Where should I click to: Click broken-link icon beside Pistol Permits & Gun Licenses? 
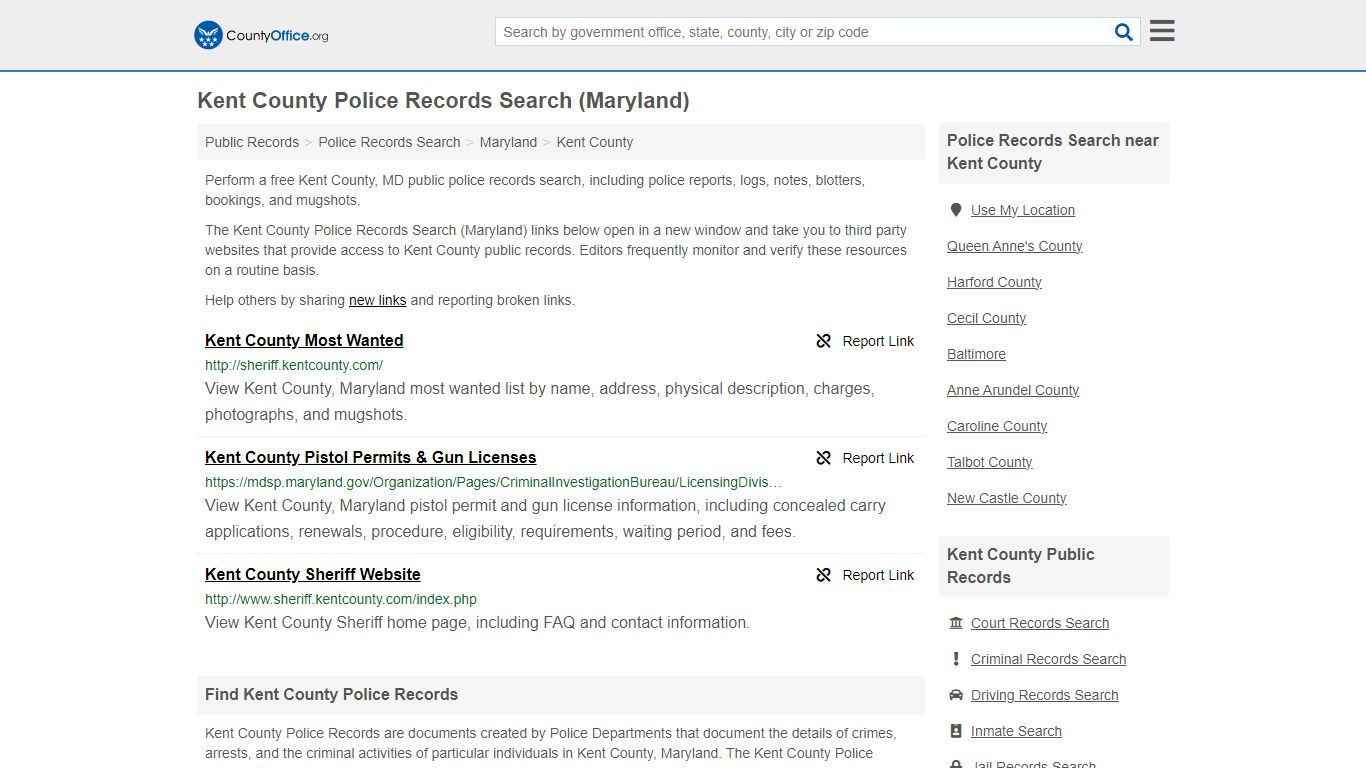(x=824, y=458)
